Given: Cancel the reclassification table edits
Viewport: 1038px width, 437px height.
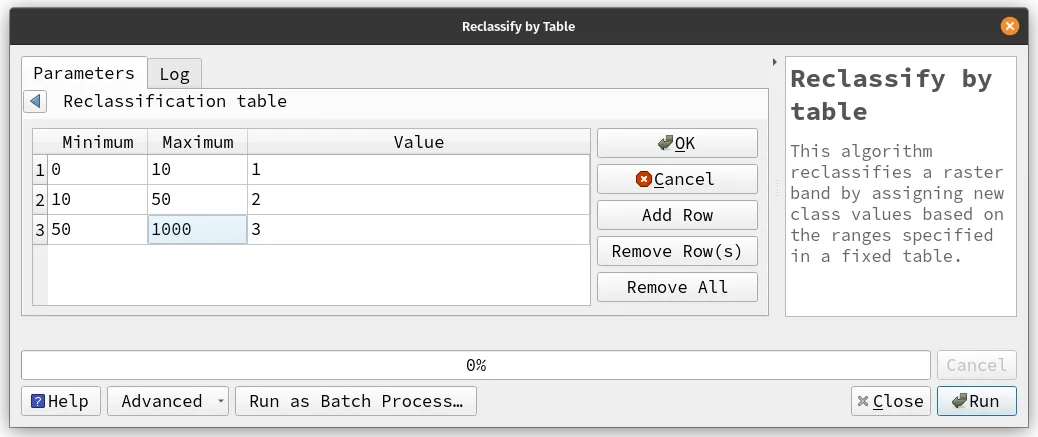Looking at the screenshot, I should [677, 179].
